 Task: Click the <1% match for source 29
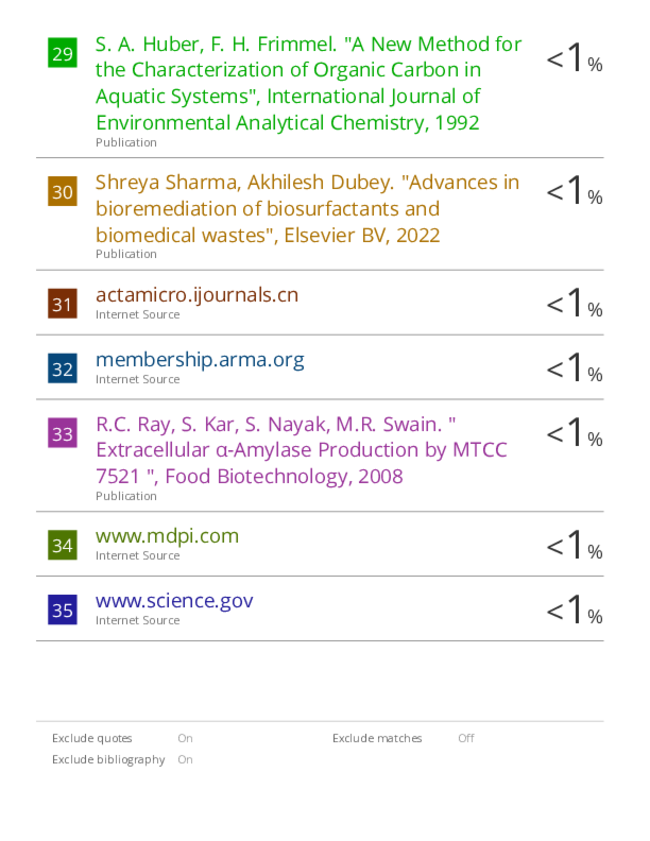coord(574,57)
